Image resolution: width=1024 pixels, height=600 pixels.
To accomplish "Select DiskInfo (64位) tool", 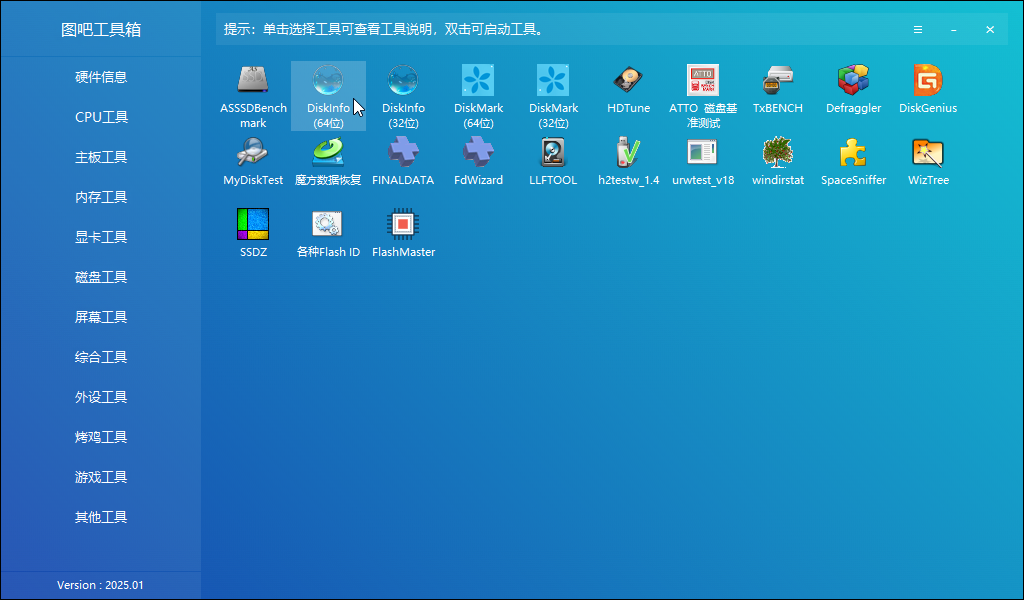I will point(328,96).
